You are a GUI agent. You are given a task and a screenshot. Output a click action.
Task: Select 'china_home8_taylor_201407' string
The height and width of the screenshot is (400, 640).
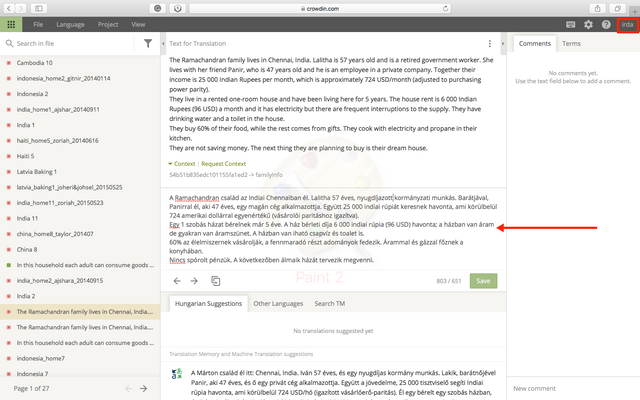(55, 234)
